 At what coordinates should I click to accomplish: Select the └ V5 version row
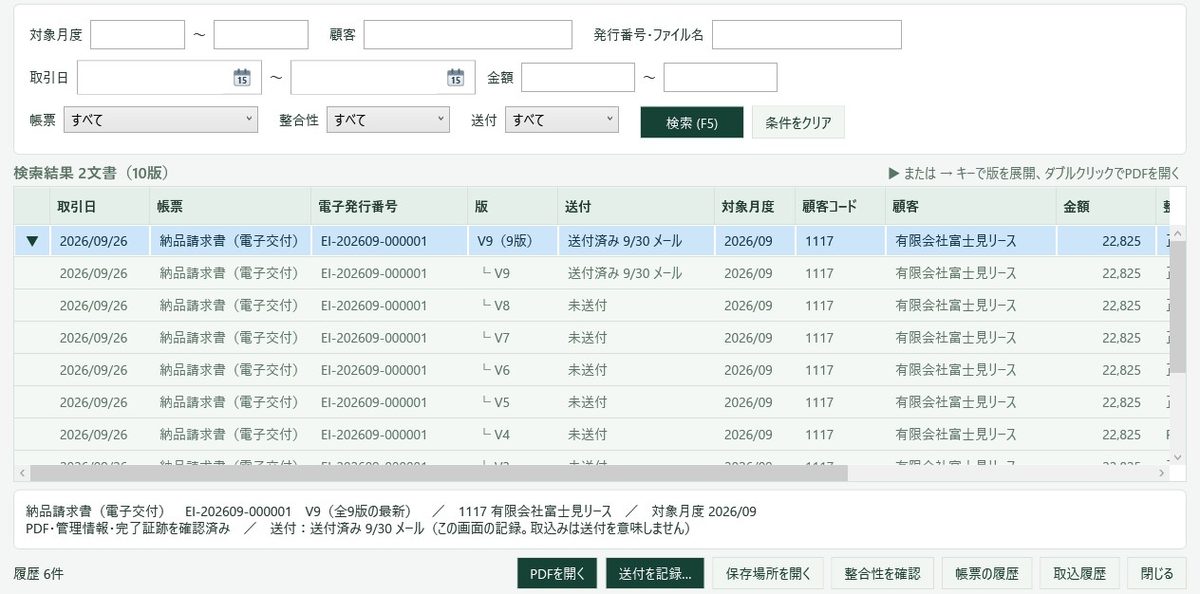click(592, 403)
